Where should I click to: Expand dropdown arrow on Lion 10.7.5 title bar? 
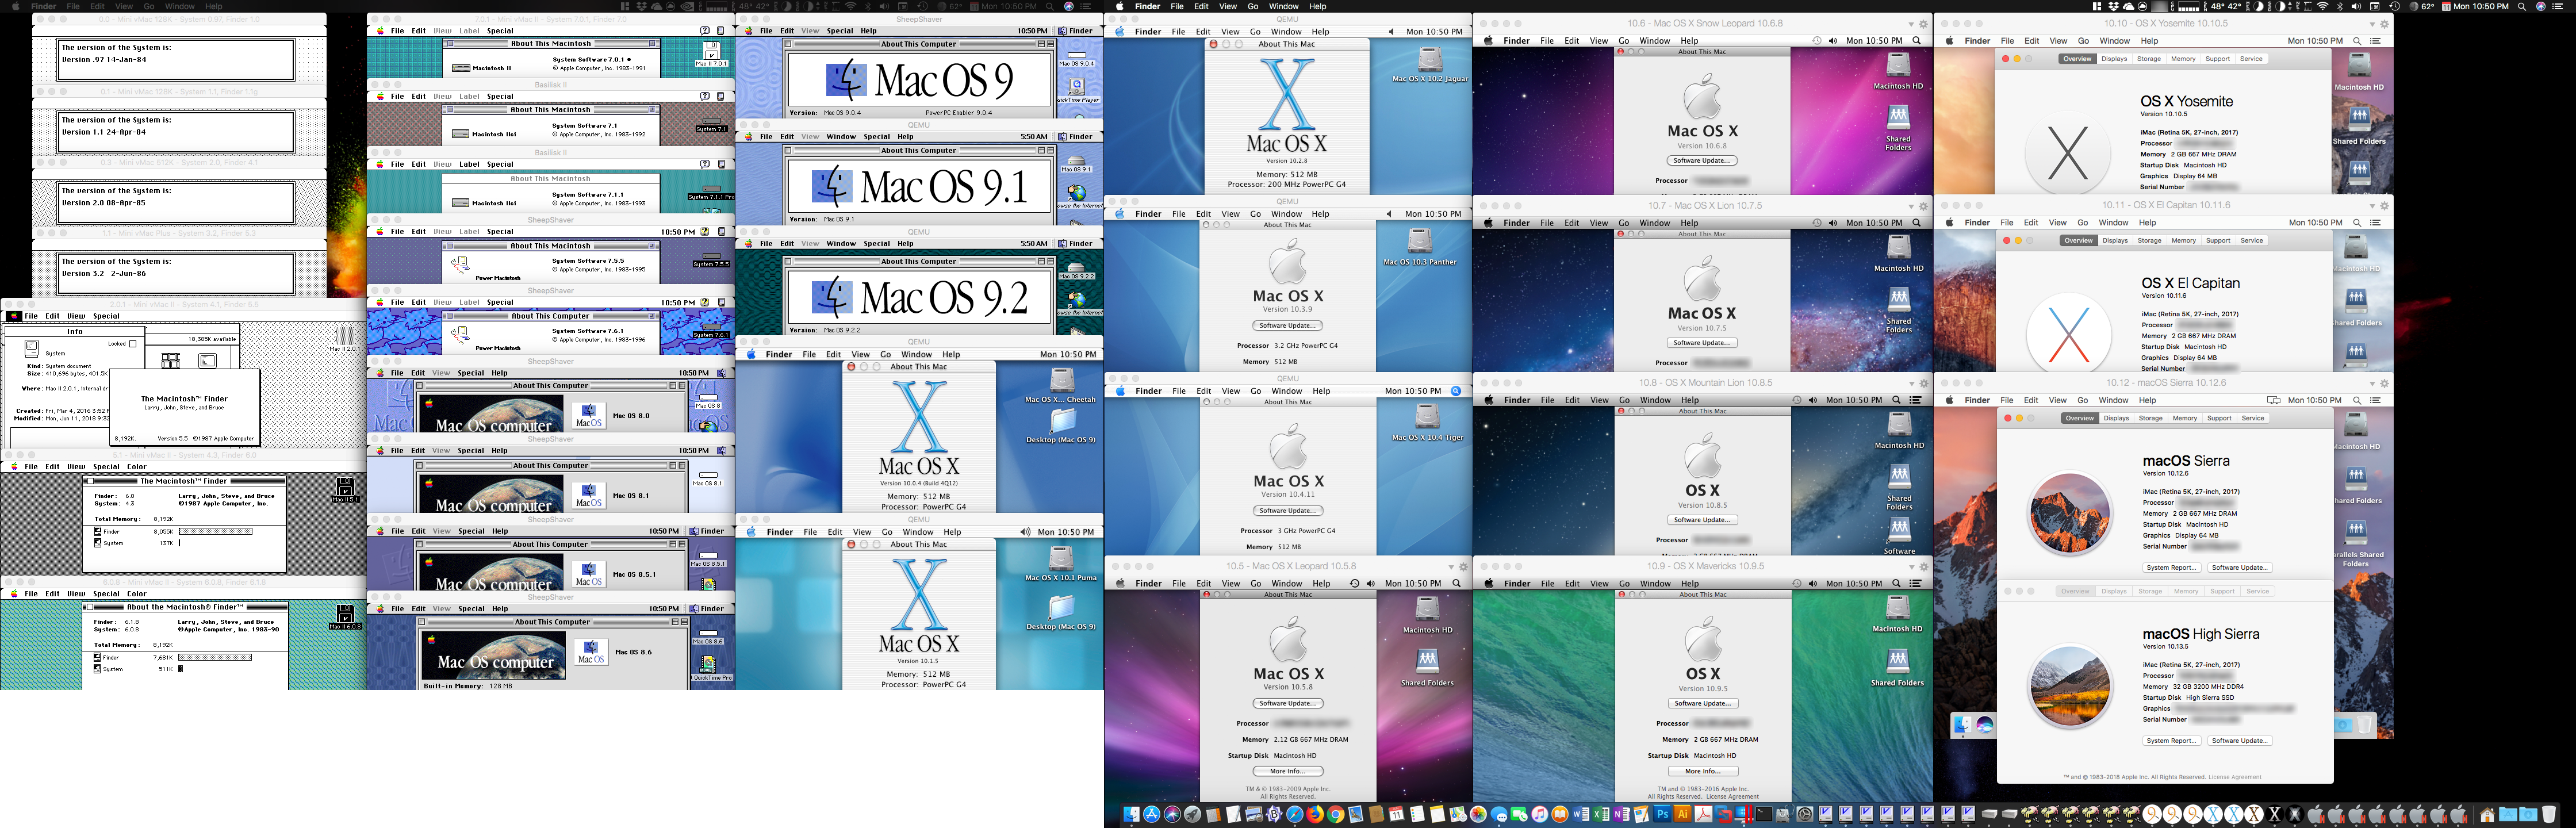1910,206
